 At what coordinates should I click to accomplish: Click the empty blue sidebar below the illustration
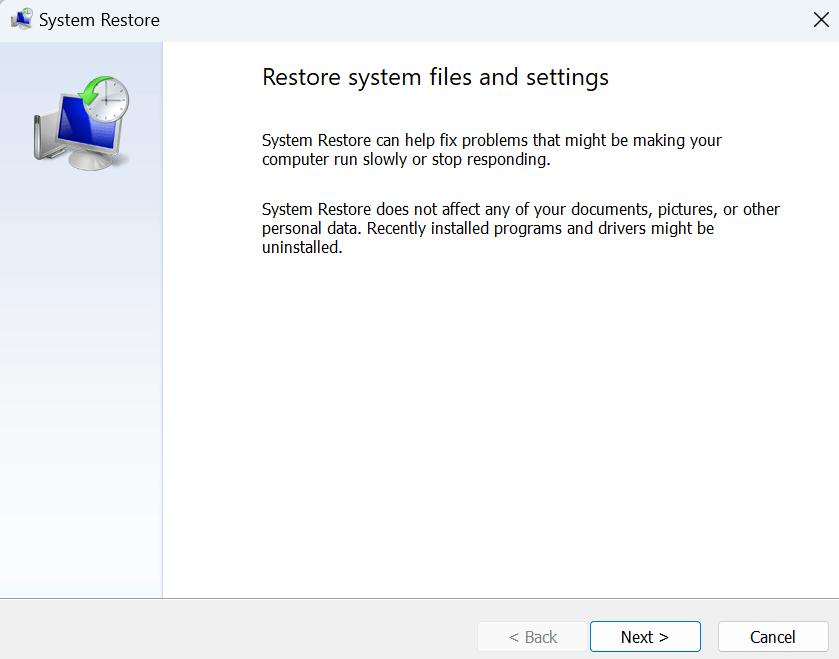81,400
